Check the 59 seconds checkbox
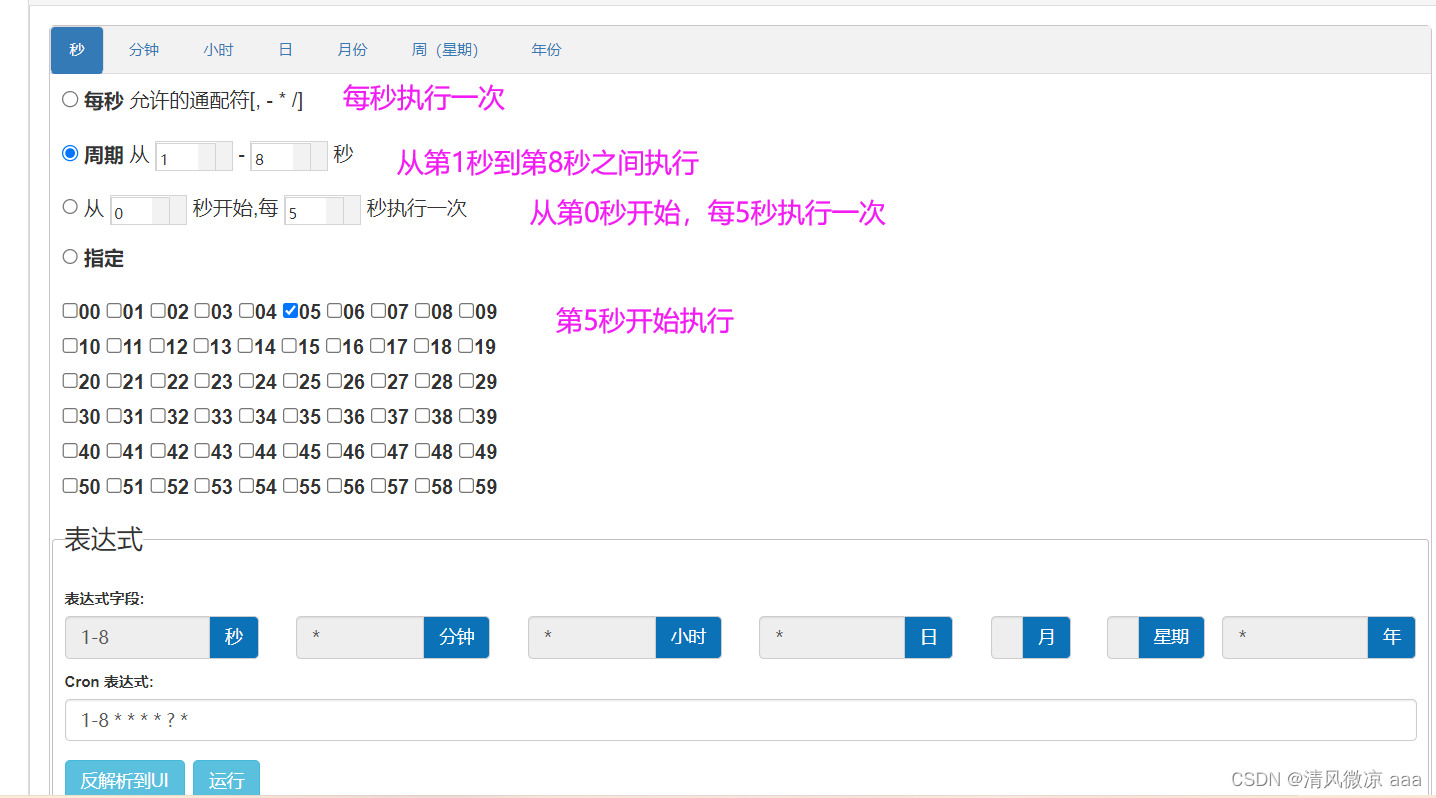 click(466, 486)
